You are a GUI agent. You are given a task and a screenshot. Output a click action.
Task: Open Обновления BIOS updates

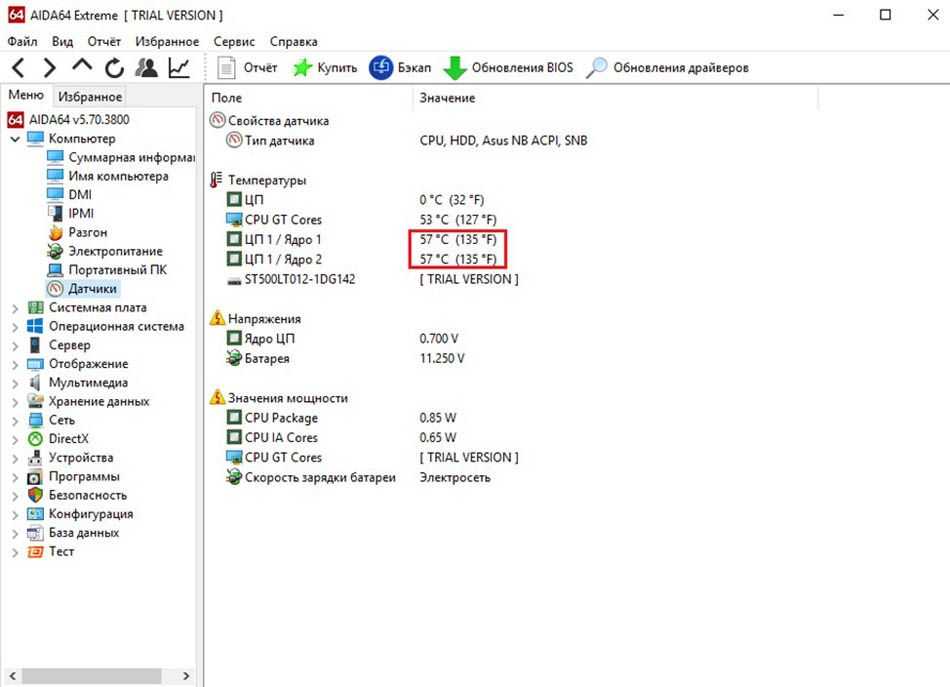point(508,67)
